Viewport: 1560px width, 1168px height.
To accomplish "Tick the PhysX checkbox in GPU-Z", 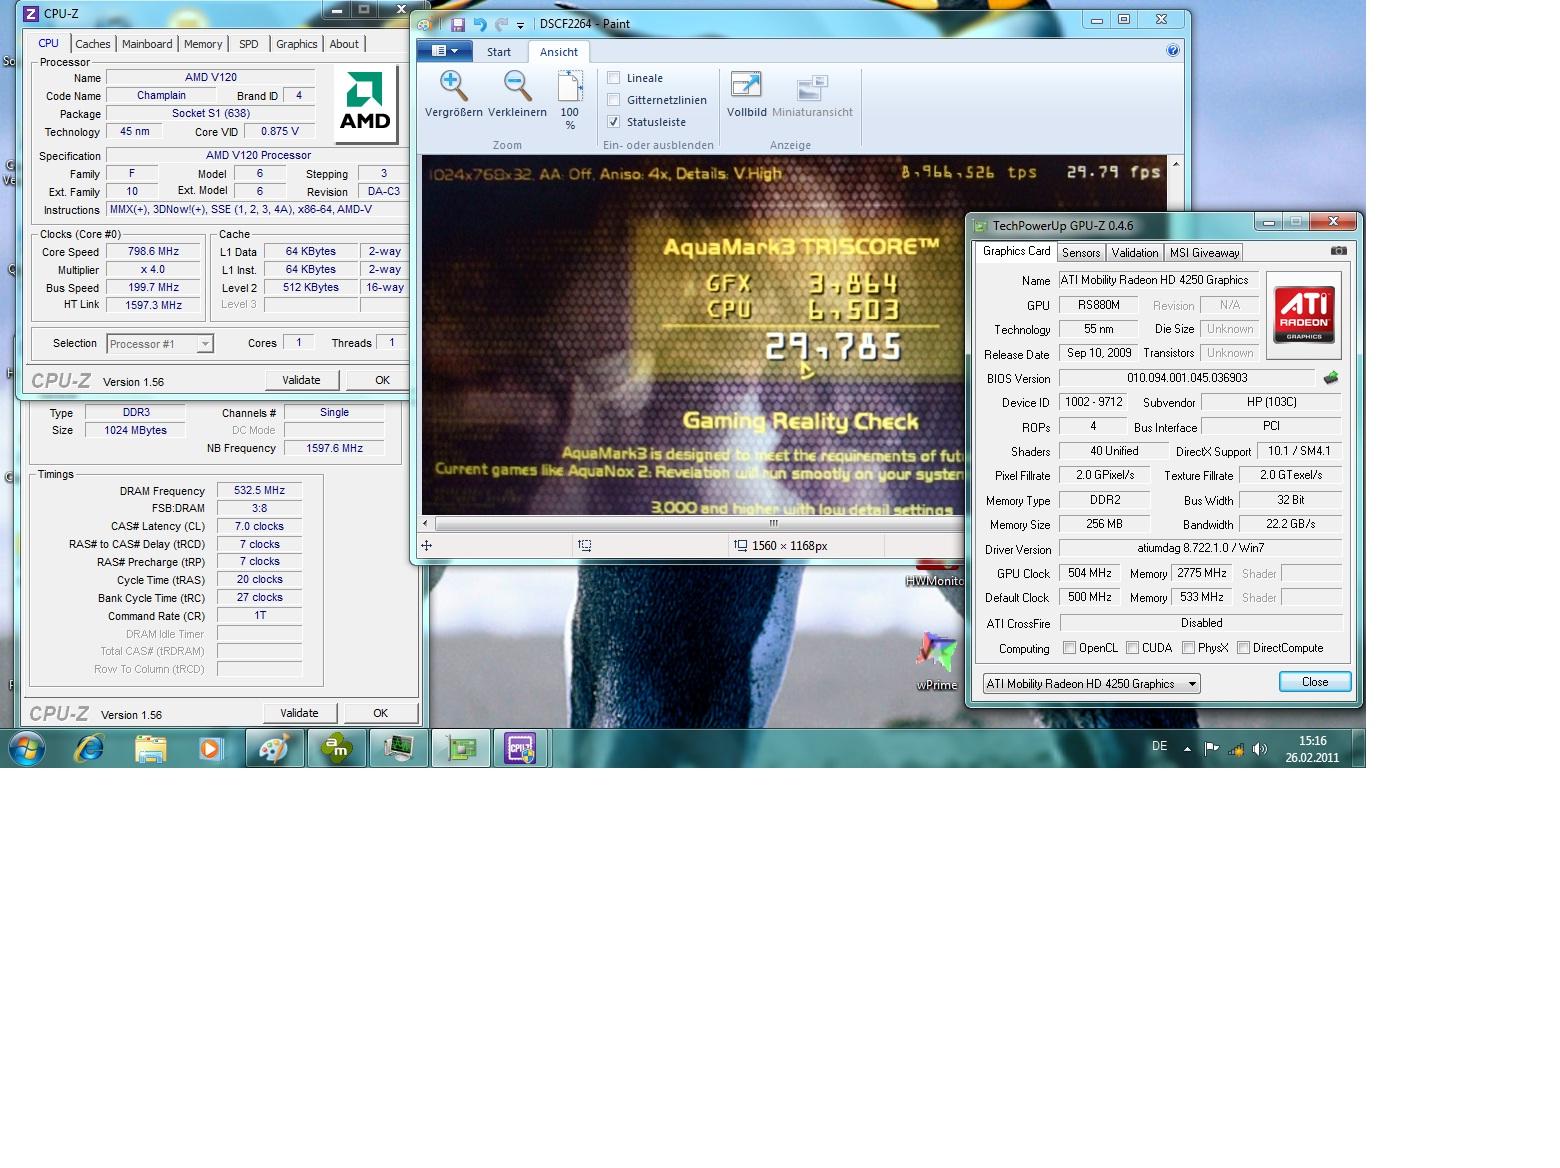I will pyautogui.click(x=1188, y=648).
